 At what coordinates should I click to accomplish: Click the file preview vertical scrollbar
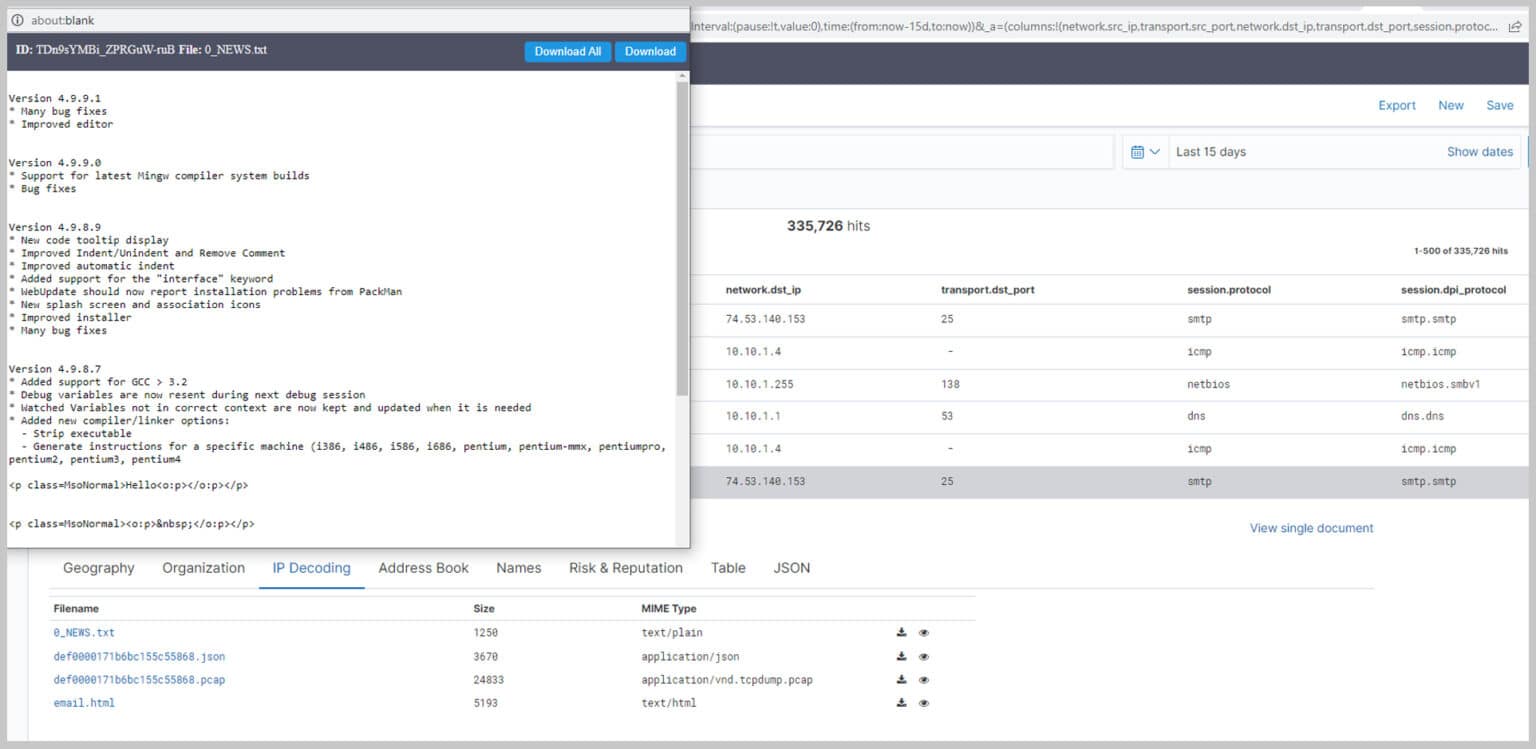click(x=682, y=240)
